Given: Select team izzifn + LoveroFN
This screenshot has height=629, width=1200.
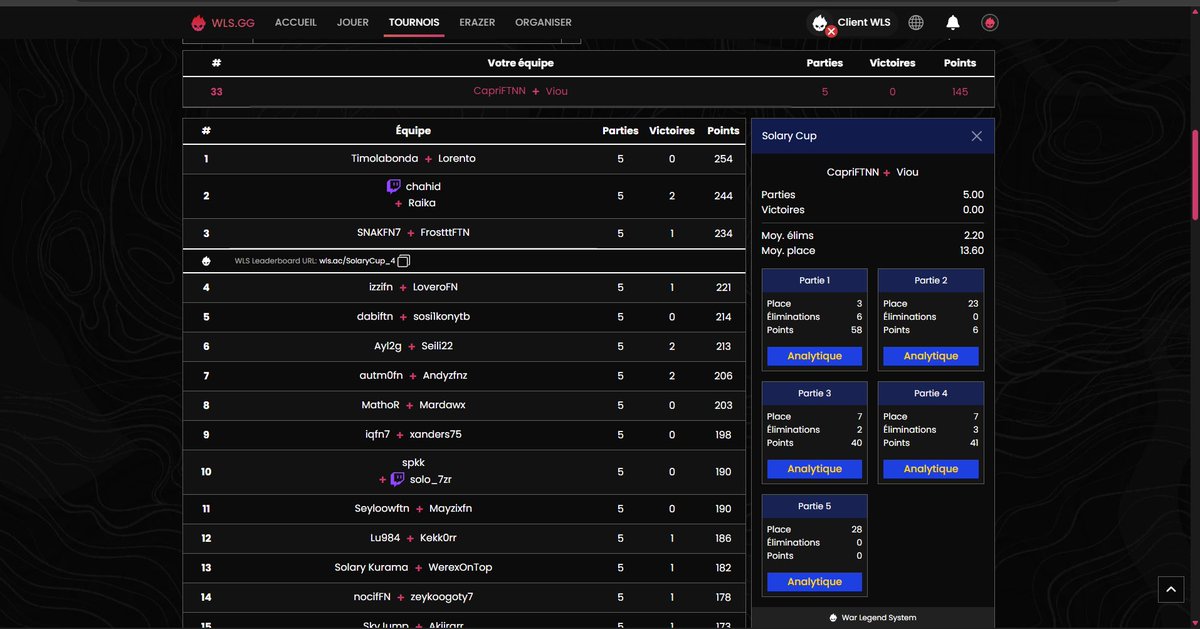Looking at the screenshot, I should click(464, 288).
